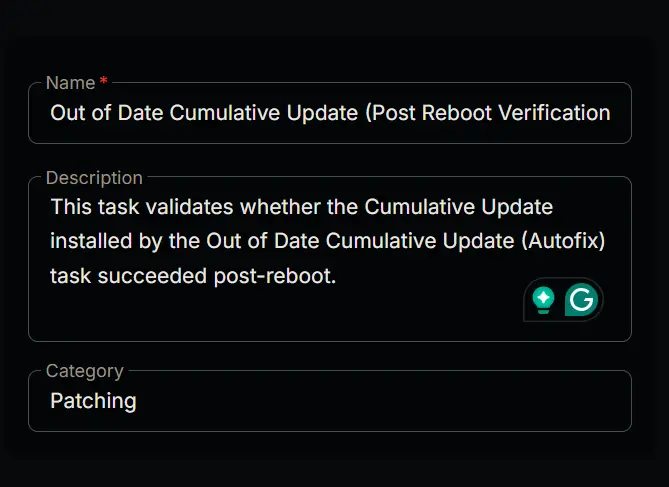Click the red required asterisk beside Name

point(103,81)
